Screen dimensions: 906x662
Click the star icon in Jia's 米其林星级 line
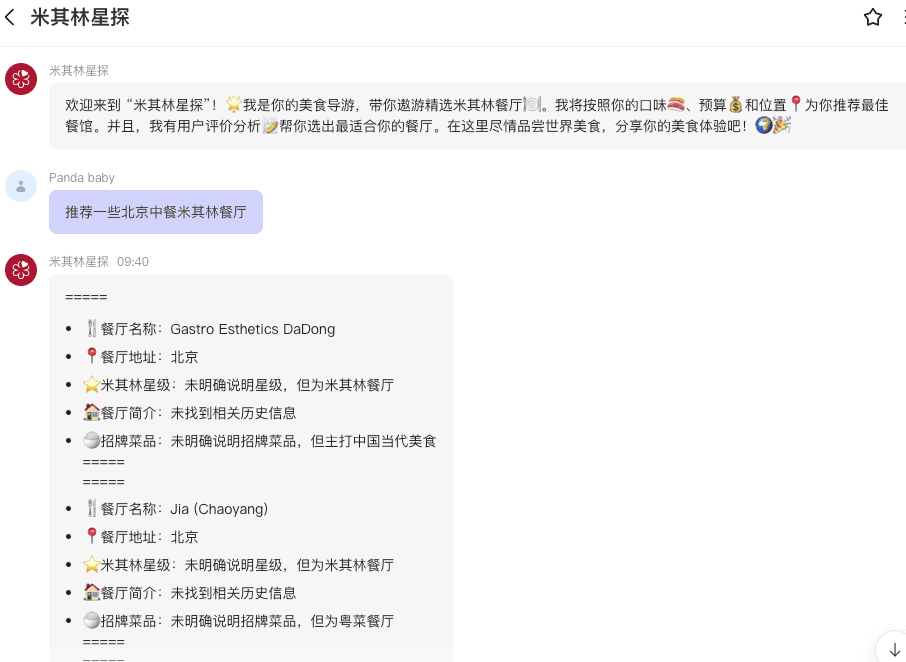92,565
